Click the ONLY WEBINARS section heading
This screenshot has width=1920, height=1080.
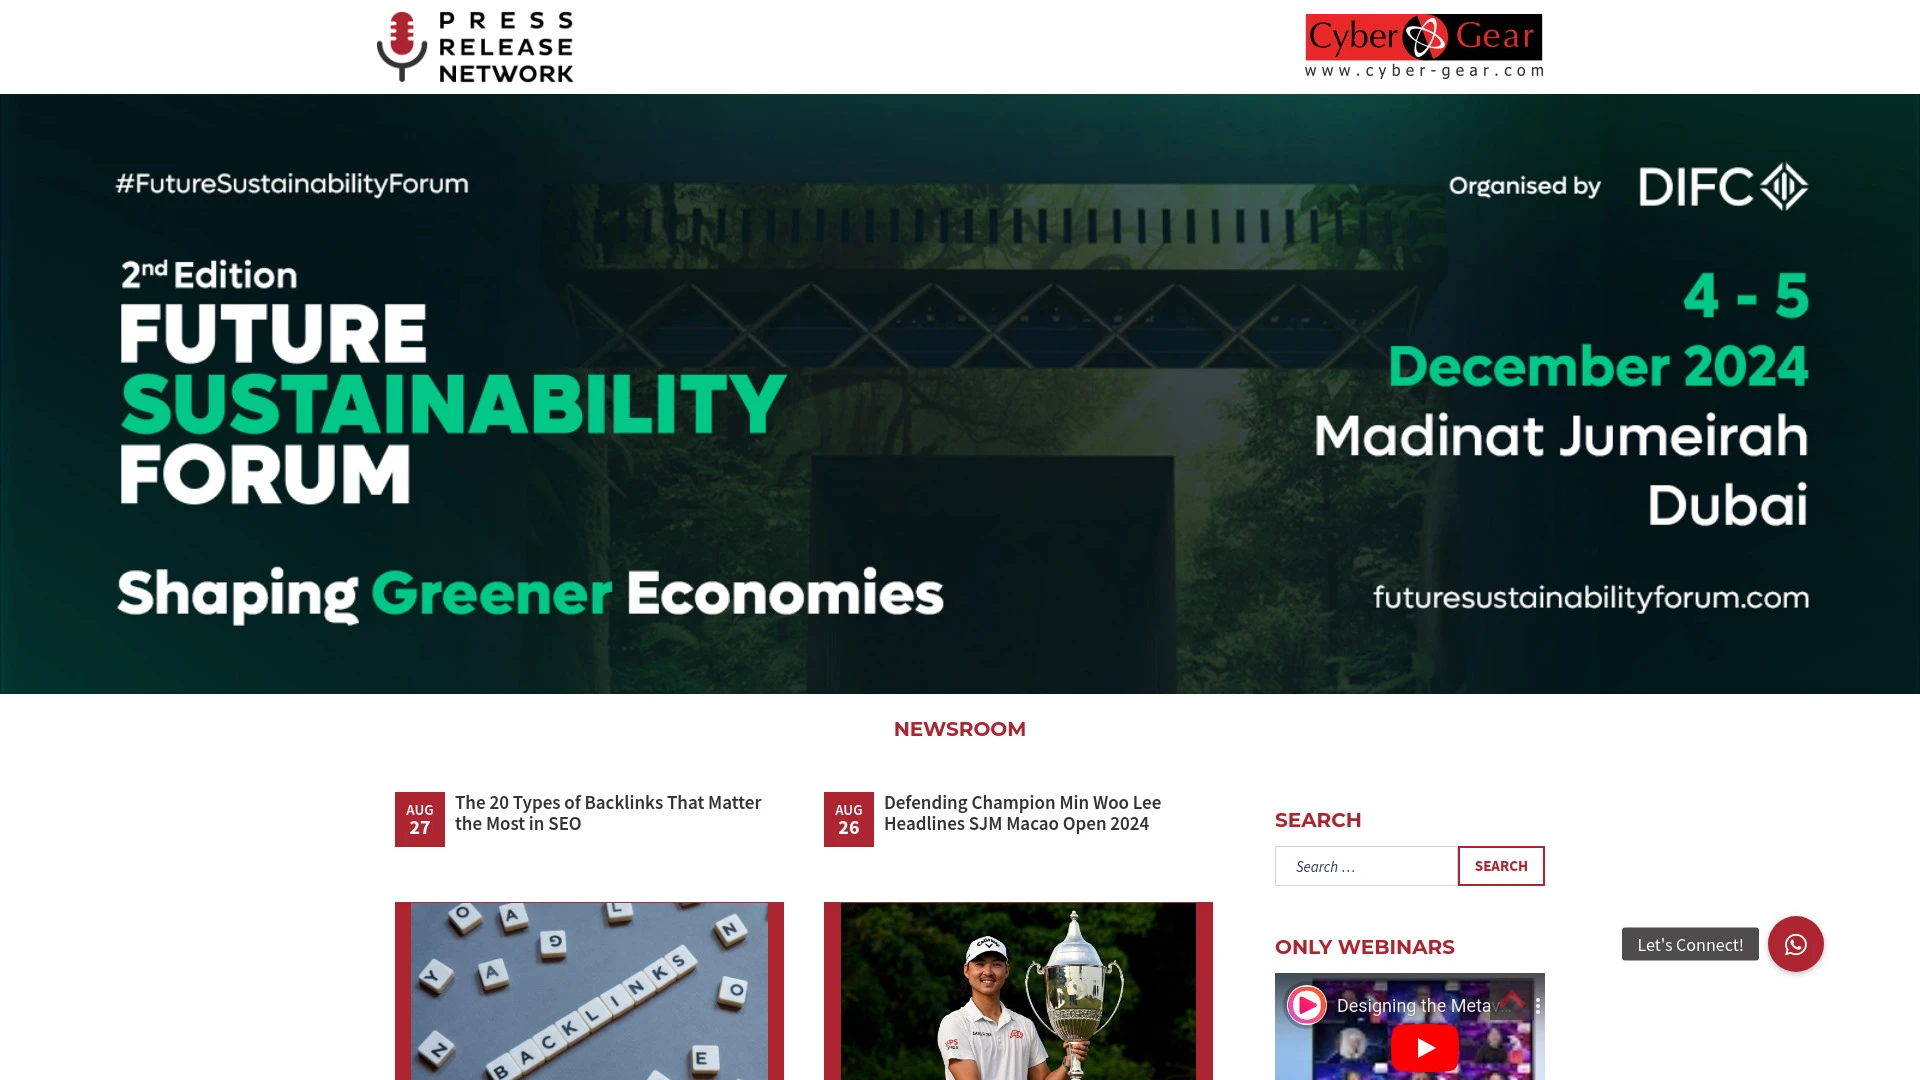click(x=1365, y=947)
